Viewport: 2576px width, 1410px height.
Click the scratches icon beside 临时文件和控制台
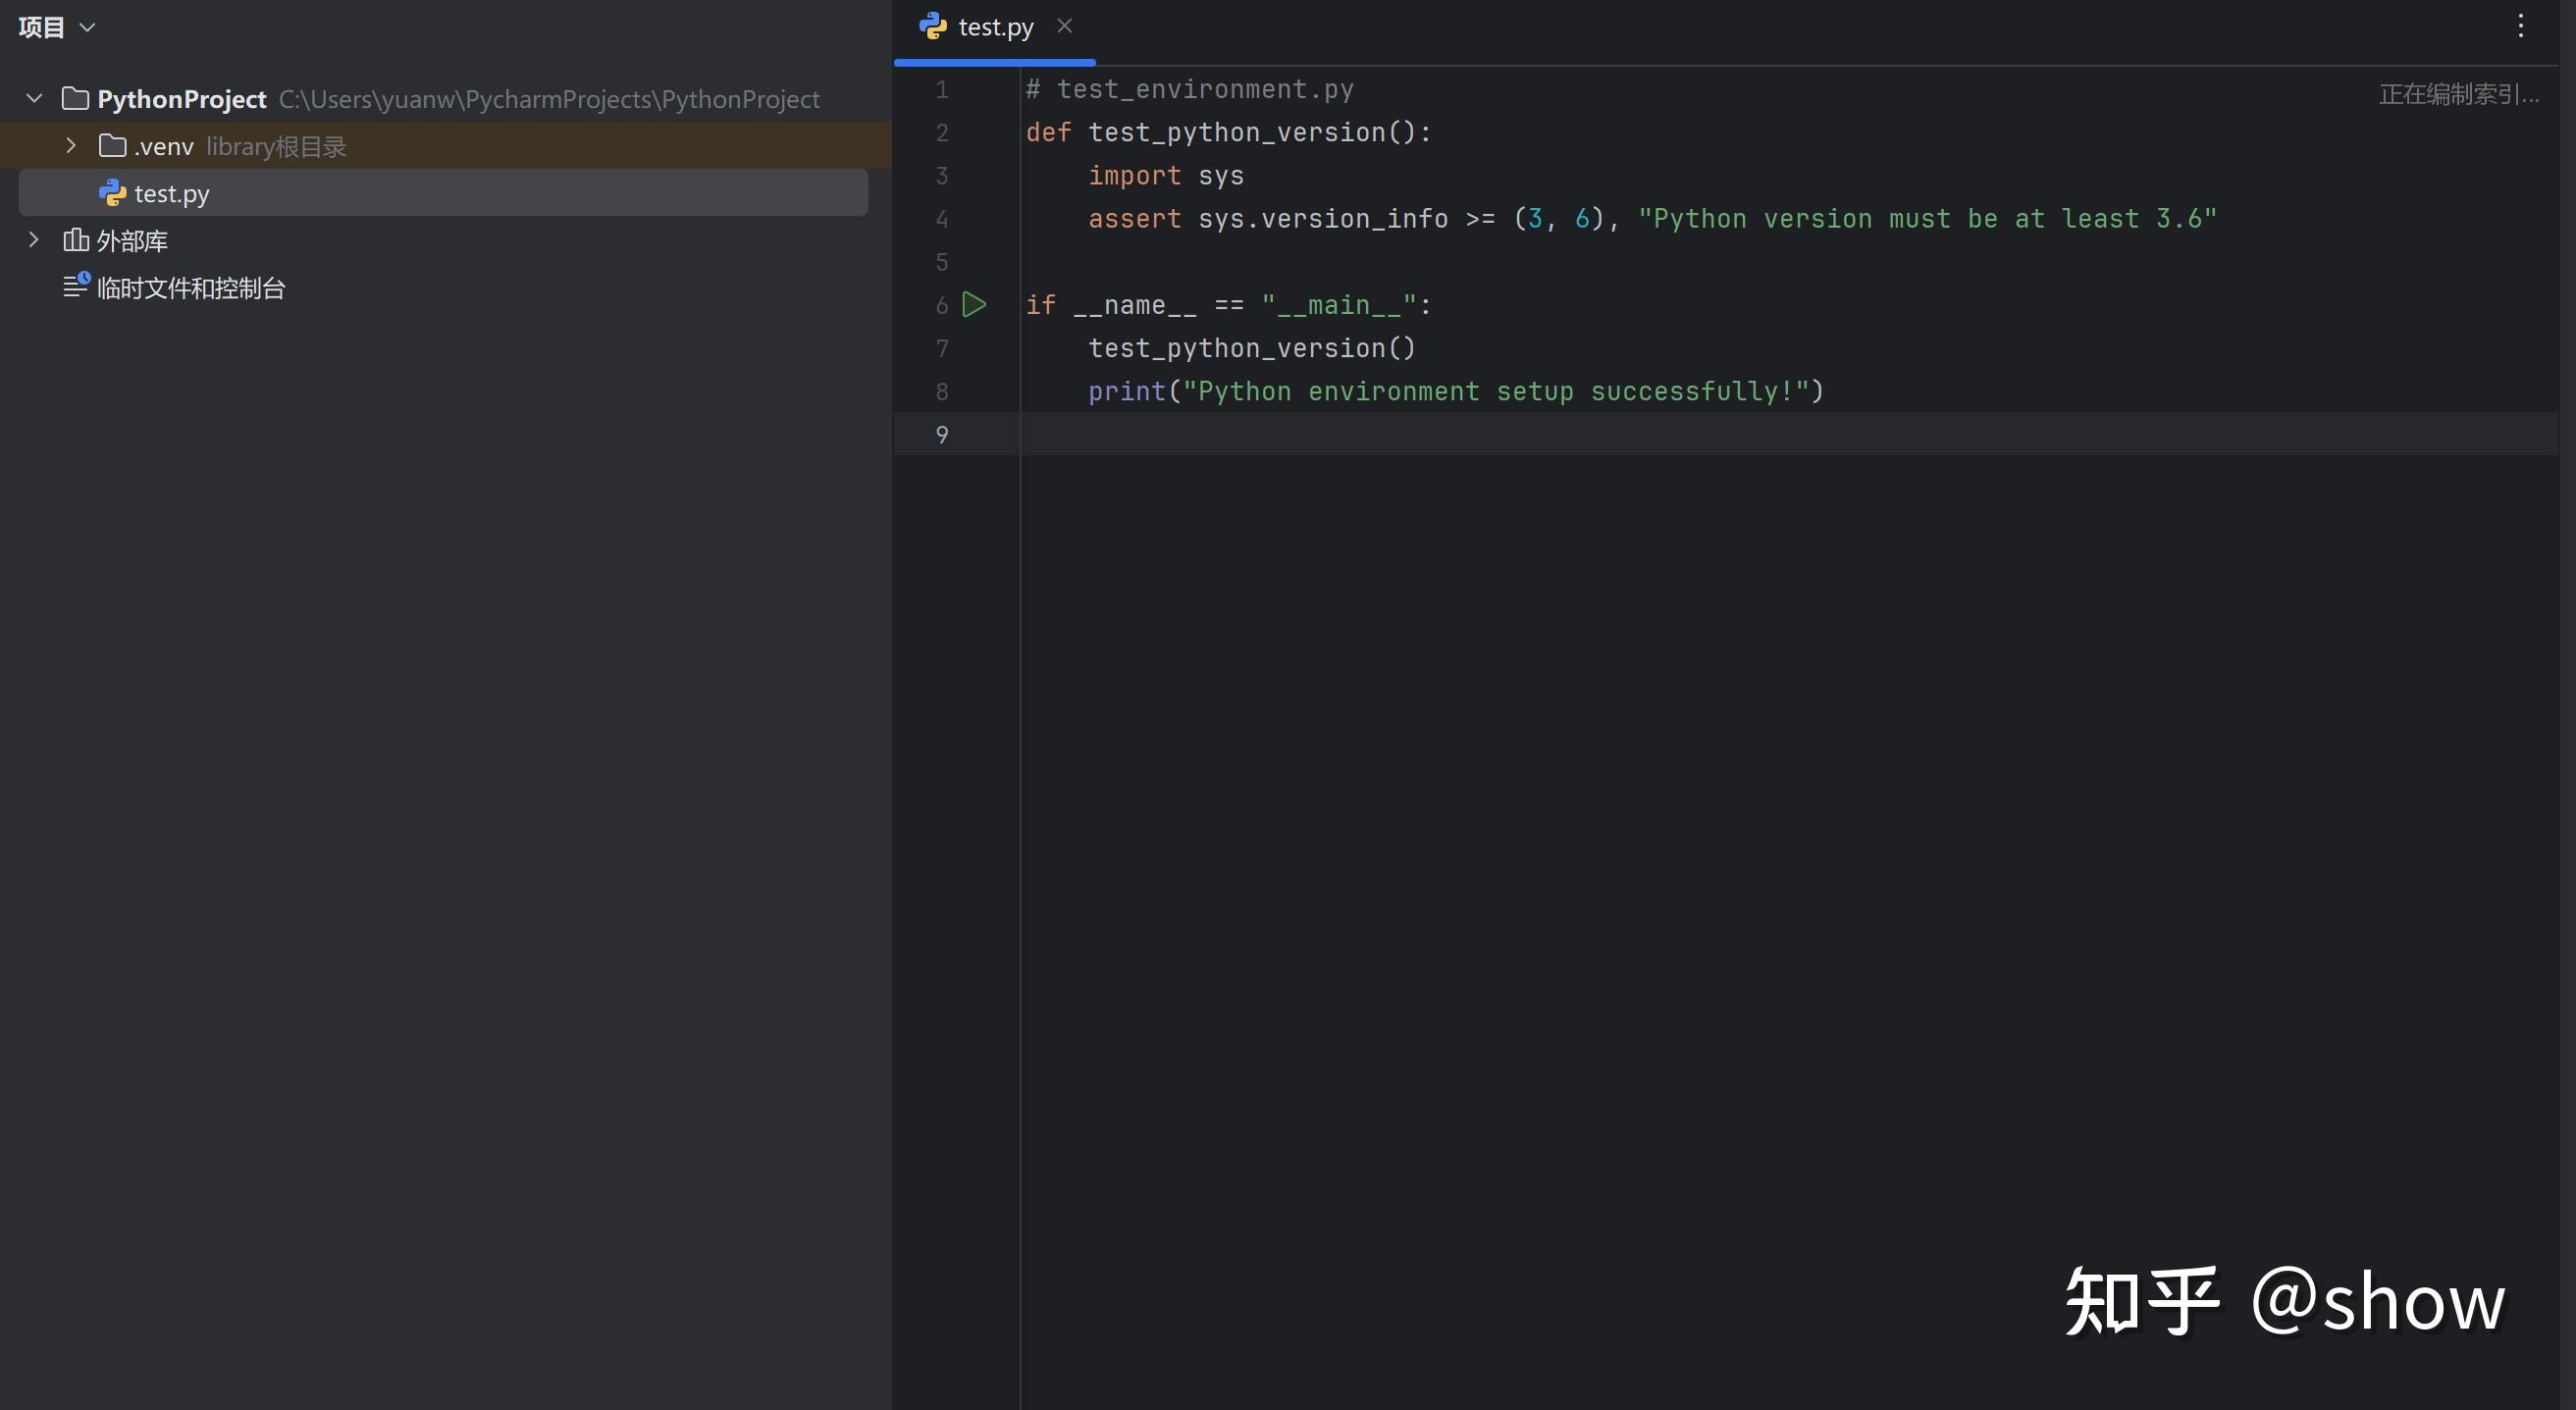pyautogui.click(x=76, y=286)
